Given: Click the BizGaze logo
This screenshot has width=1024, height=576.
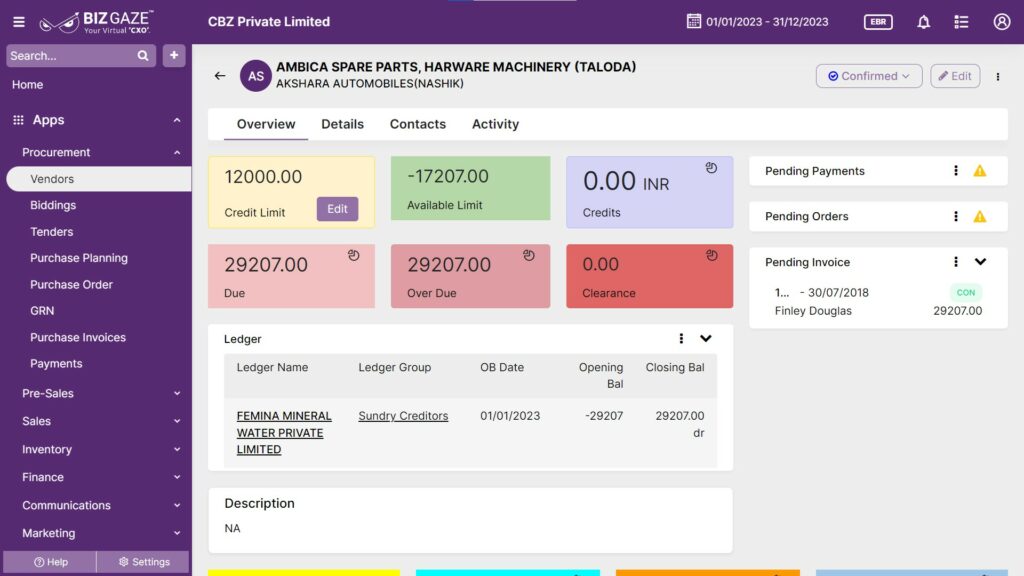Looking at the screenshot, I should (97, 22).
